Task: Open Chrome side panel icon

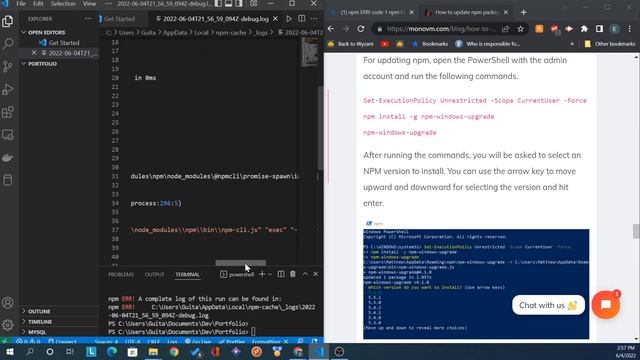Action: (x=599, y=29)
